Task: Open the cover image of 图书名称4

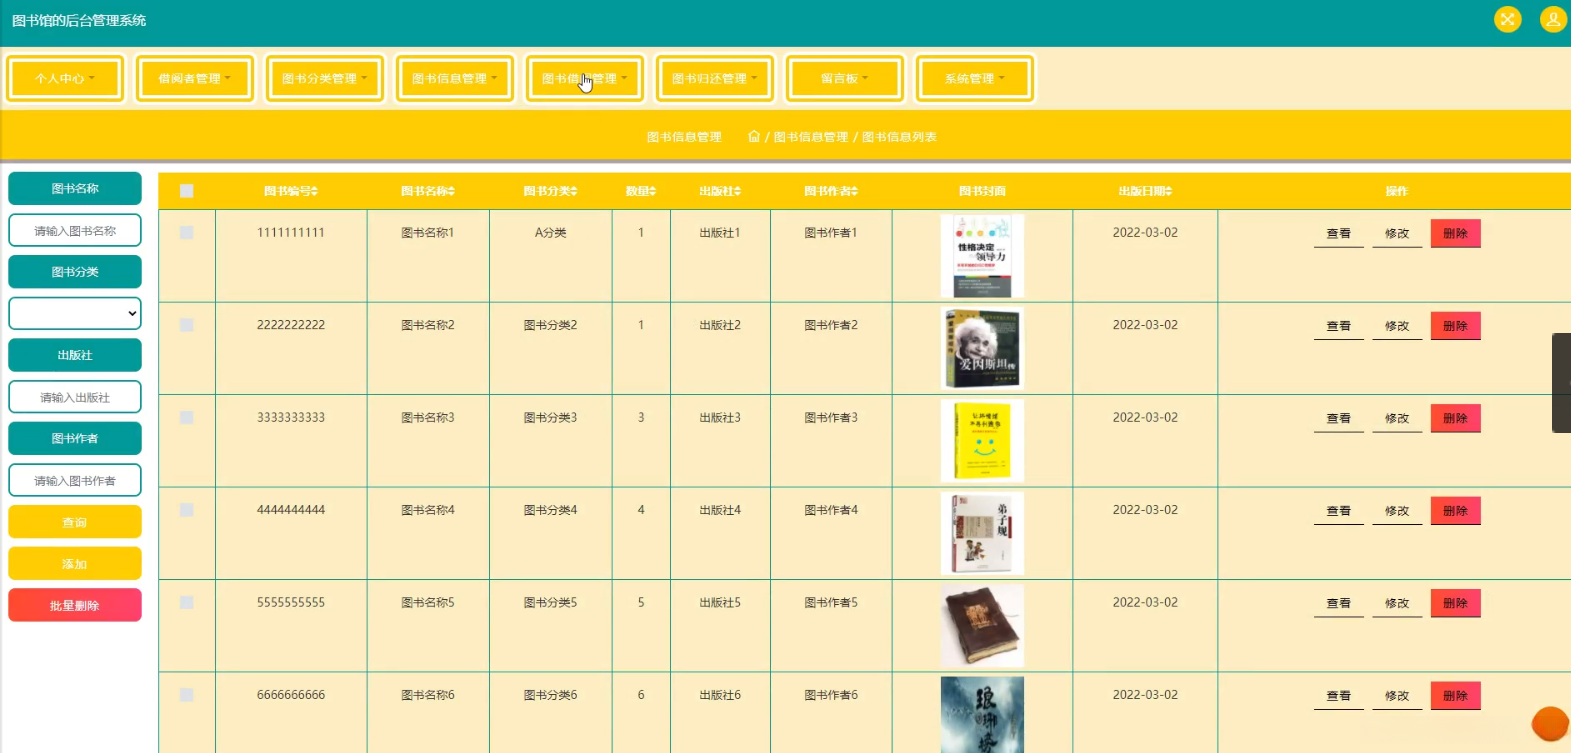Action: [x=982, y=533]
